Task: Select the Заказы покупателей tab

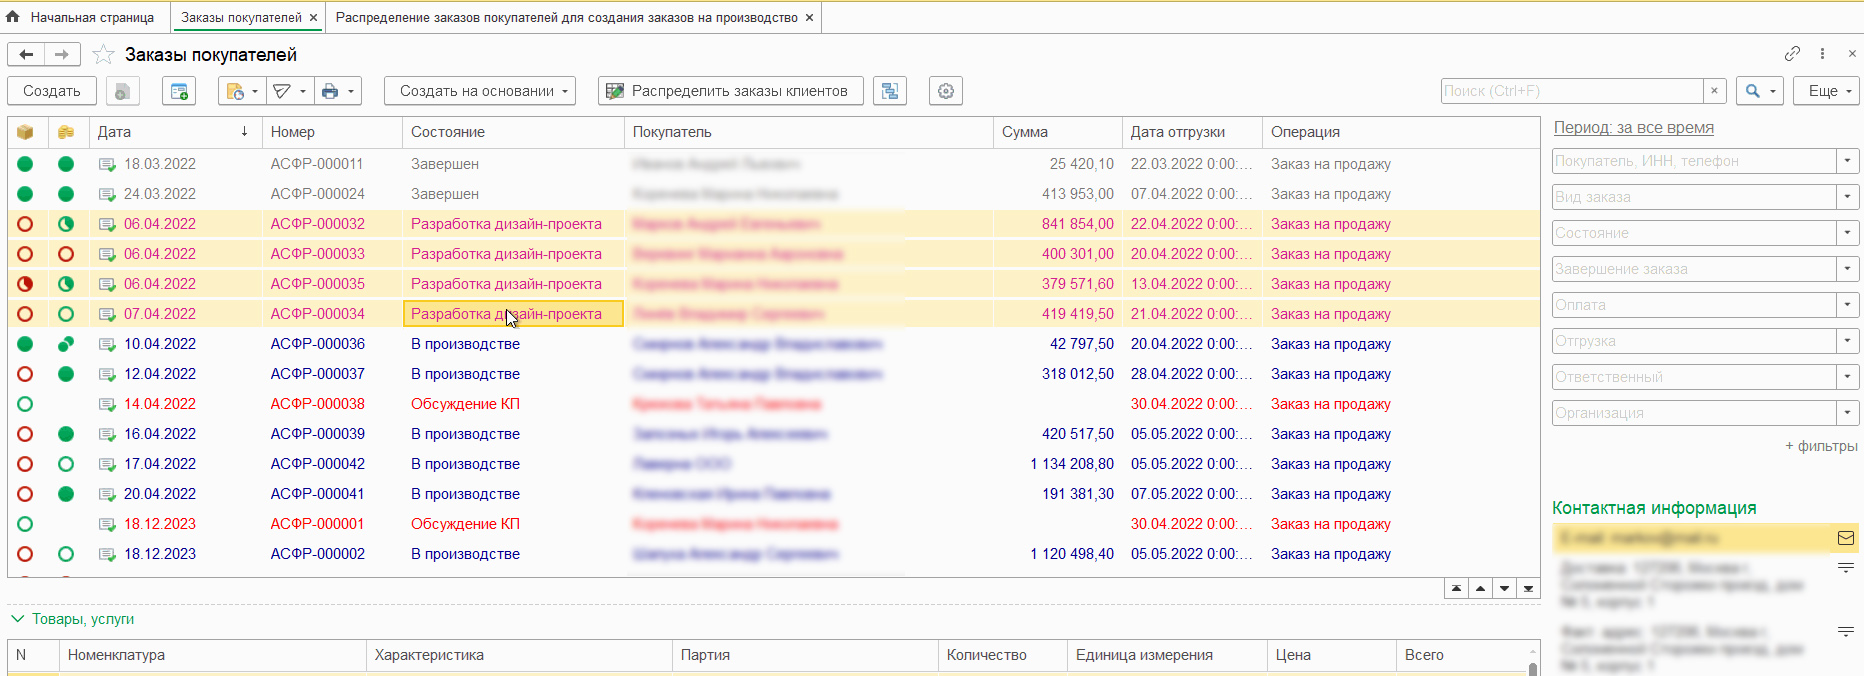Action: pos(241,18)
